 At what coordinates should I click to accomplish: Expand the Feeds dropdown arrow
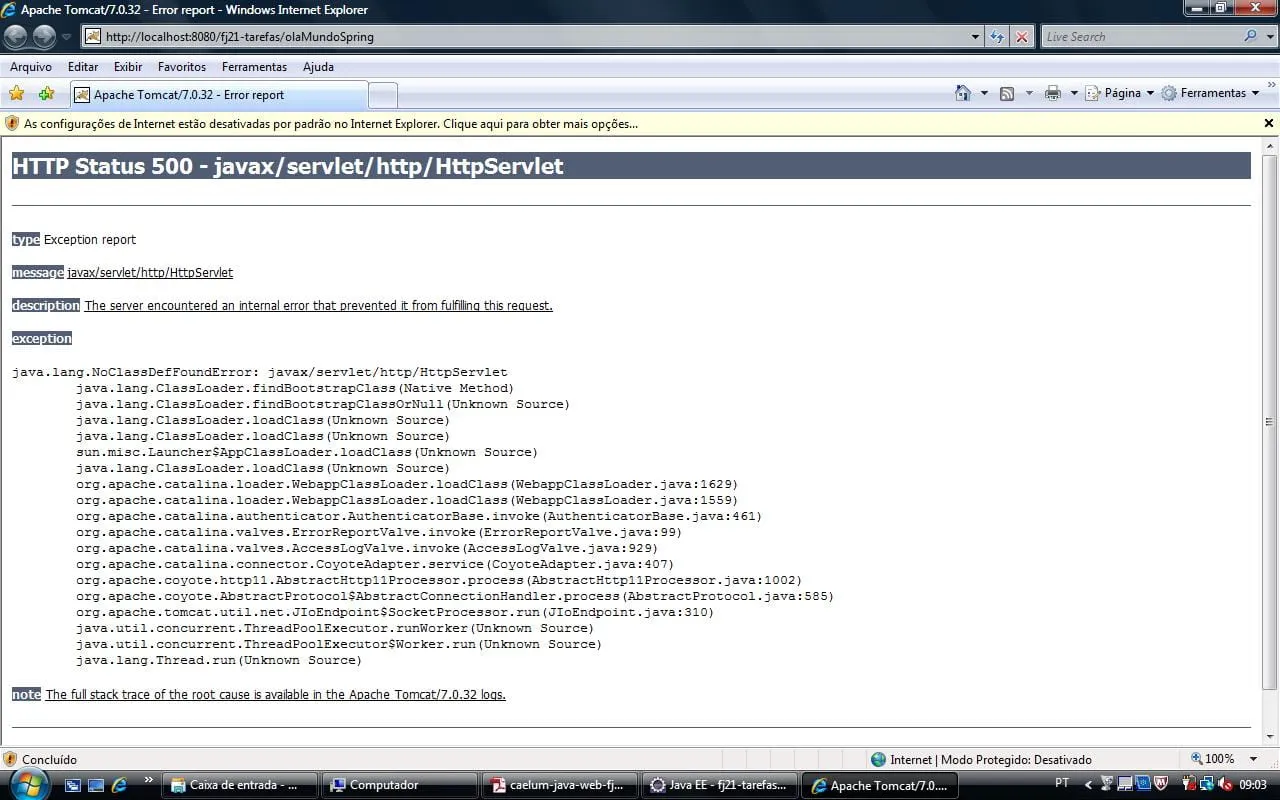[x=1028, y=93]
